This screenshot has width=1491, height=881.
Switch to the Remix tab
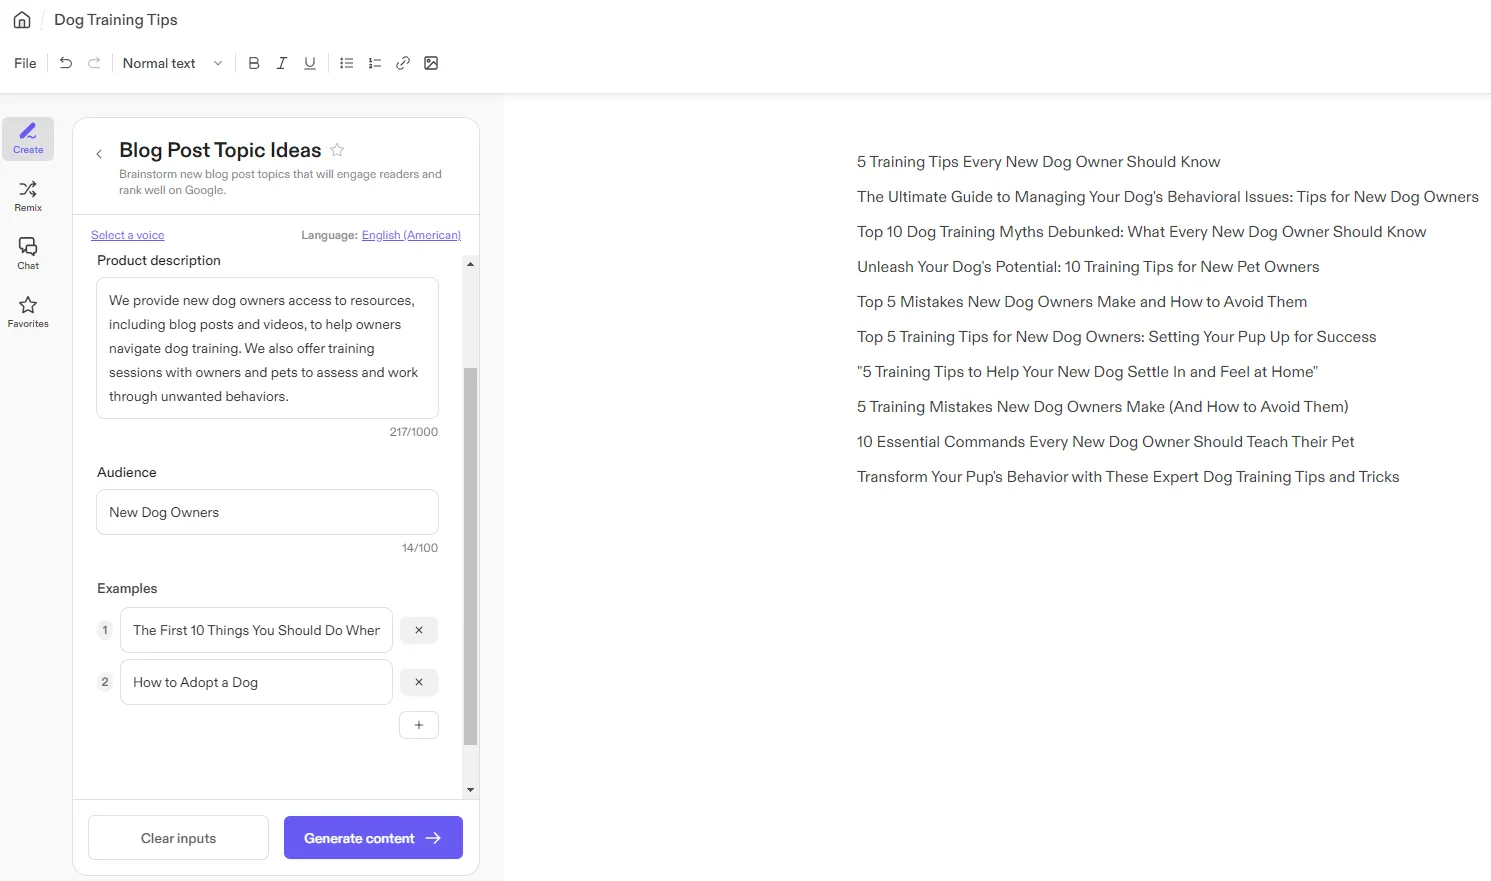[x=28, y=196]
